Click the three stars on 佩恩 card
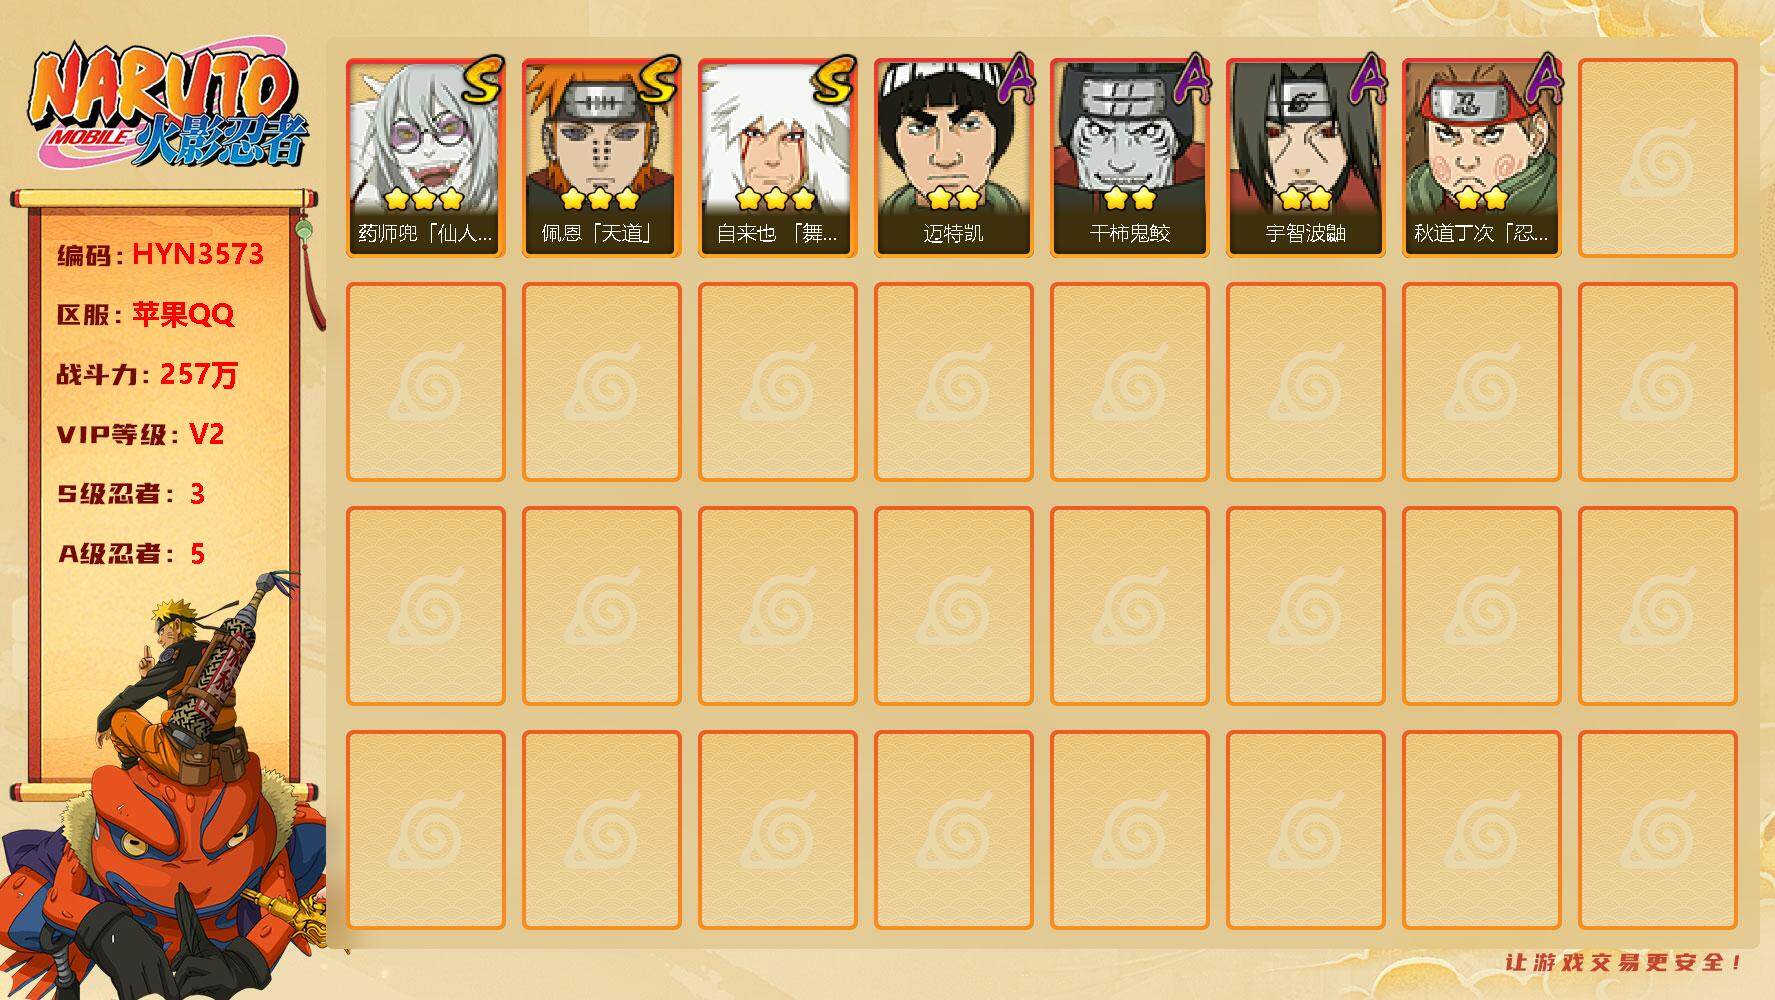This screenshot has width=1775, height=1000. click(x=600, y=198)
